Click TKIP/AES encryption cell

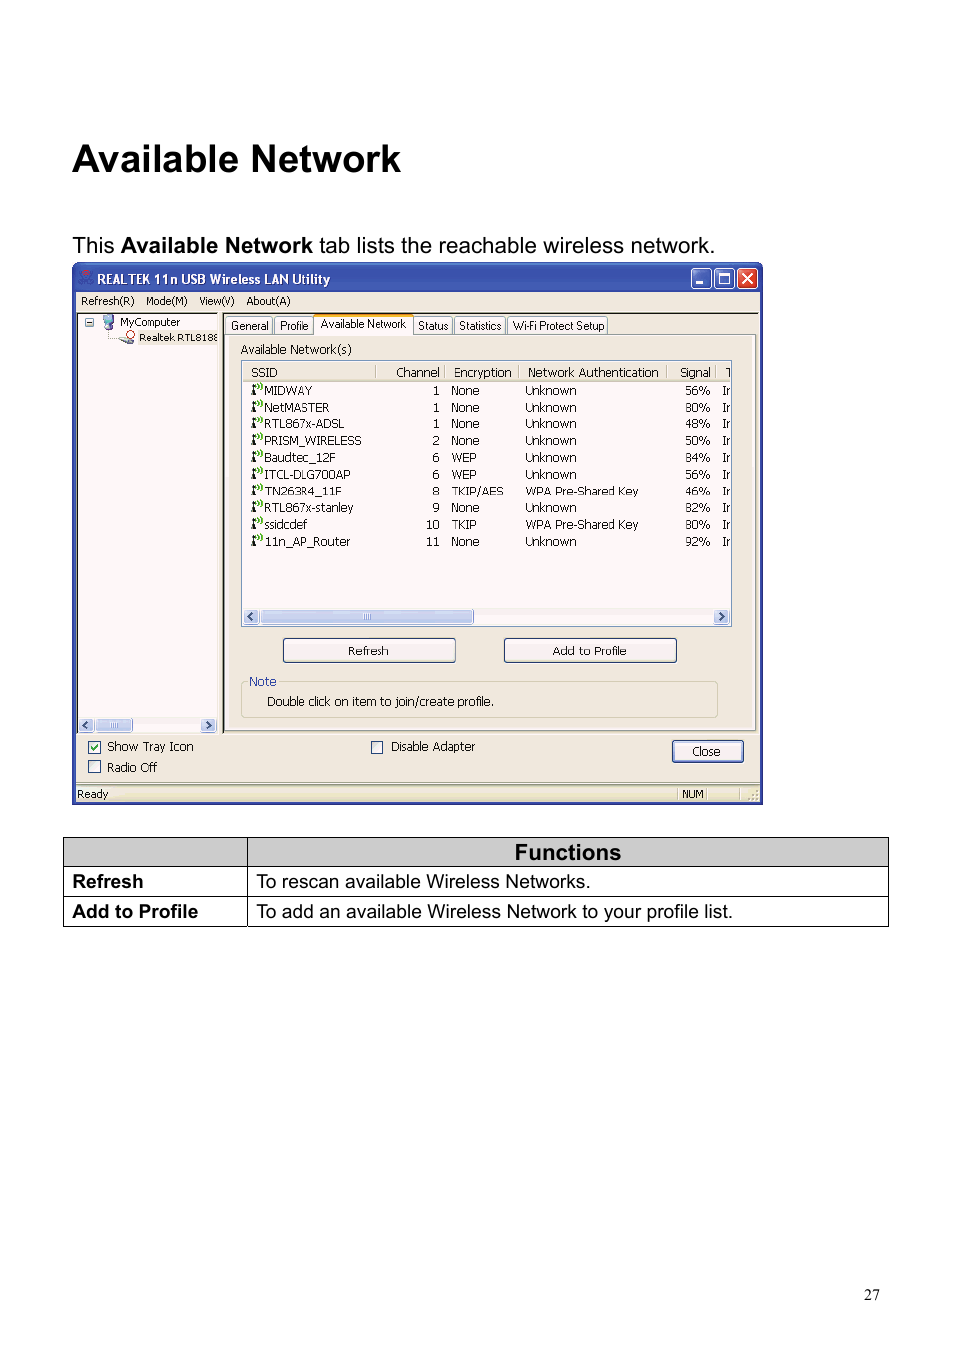[x=477, y=490]
